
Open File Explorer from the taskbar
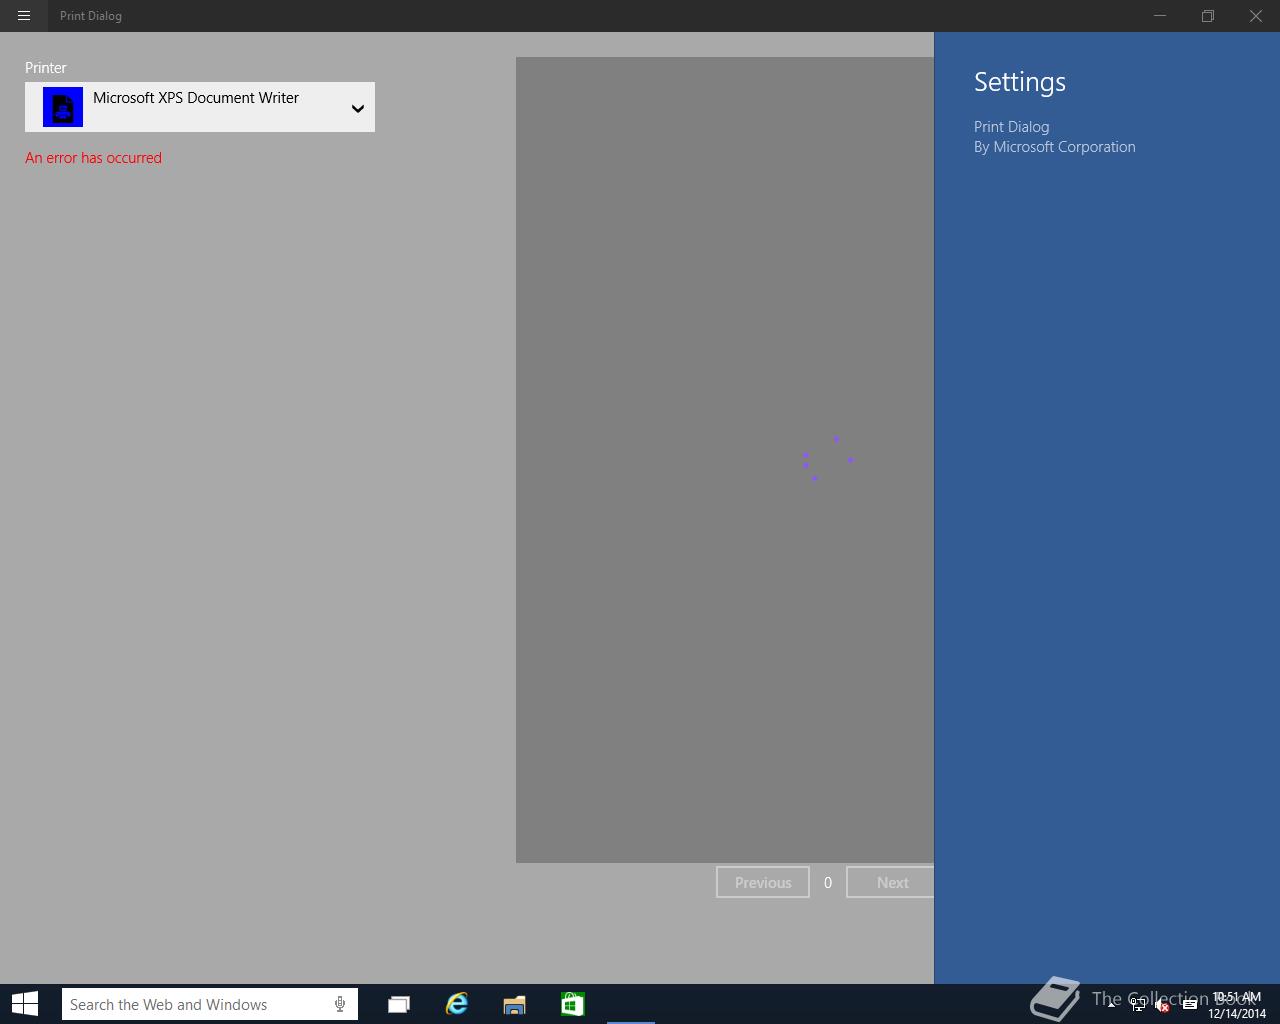[x=515, y=1004]
